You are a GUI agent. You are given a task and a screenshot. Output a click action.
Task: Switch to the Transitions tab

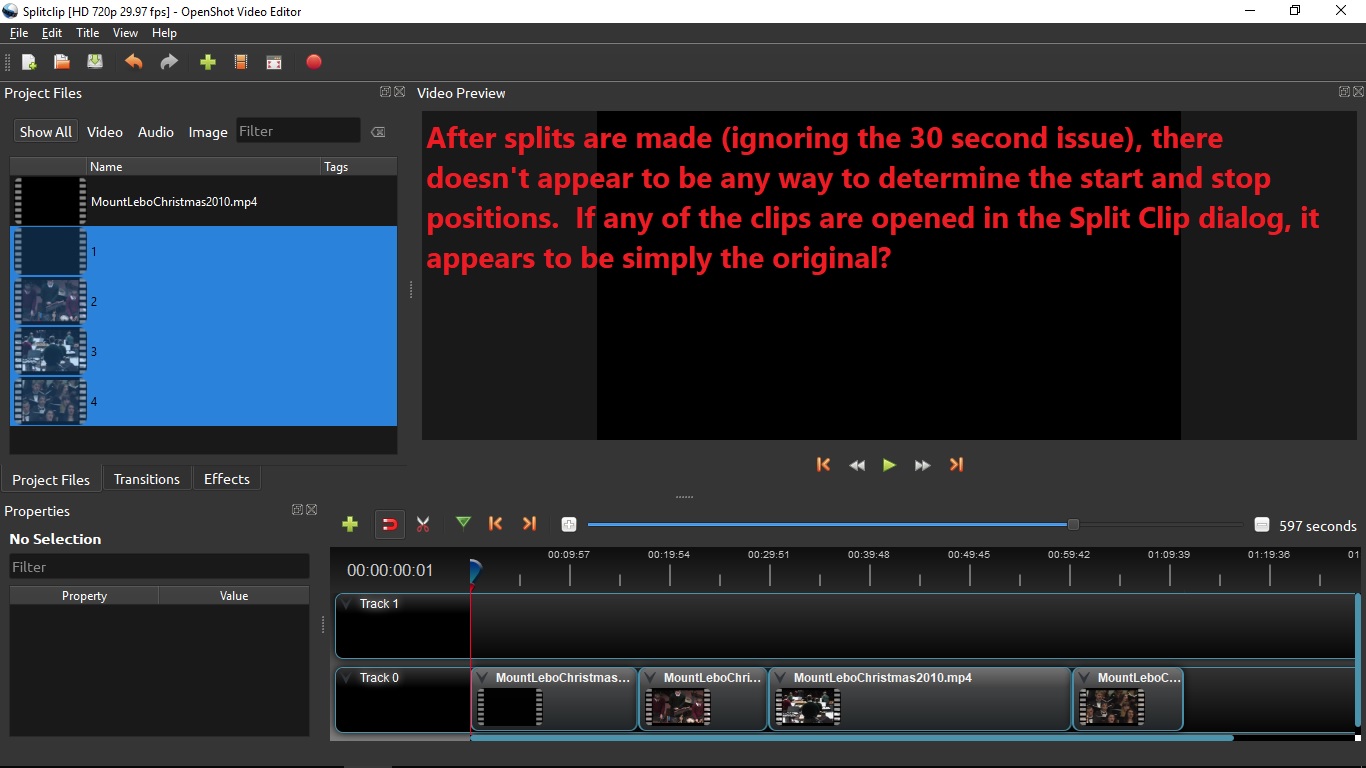coord(146,479)
